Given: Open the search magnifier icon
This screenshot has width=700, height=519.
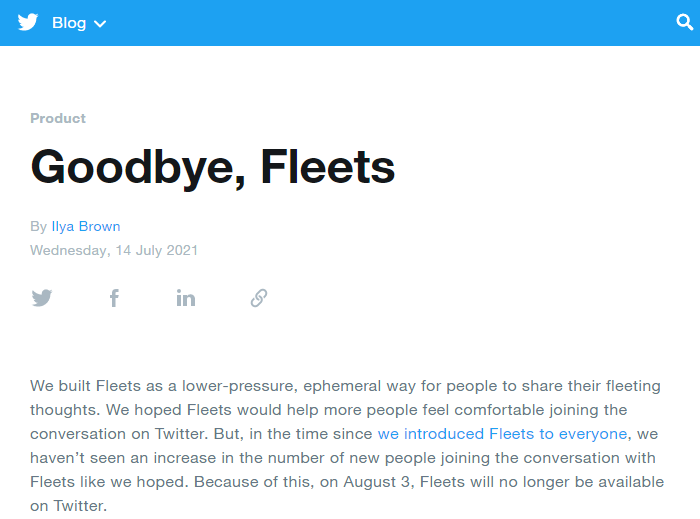Looking at the screenshot, I should tap(684, 22).
